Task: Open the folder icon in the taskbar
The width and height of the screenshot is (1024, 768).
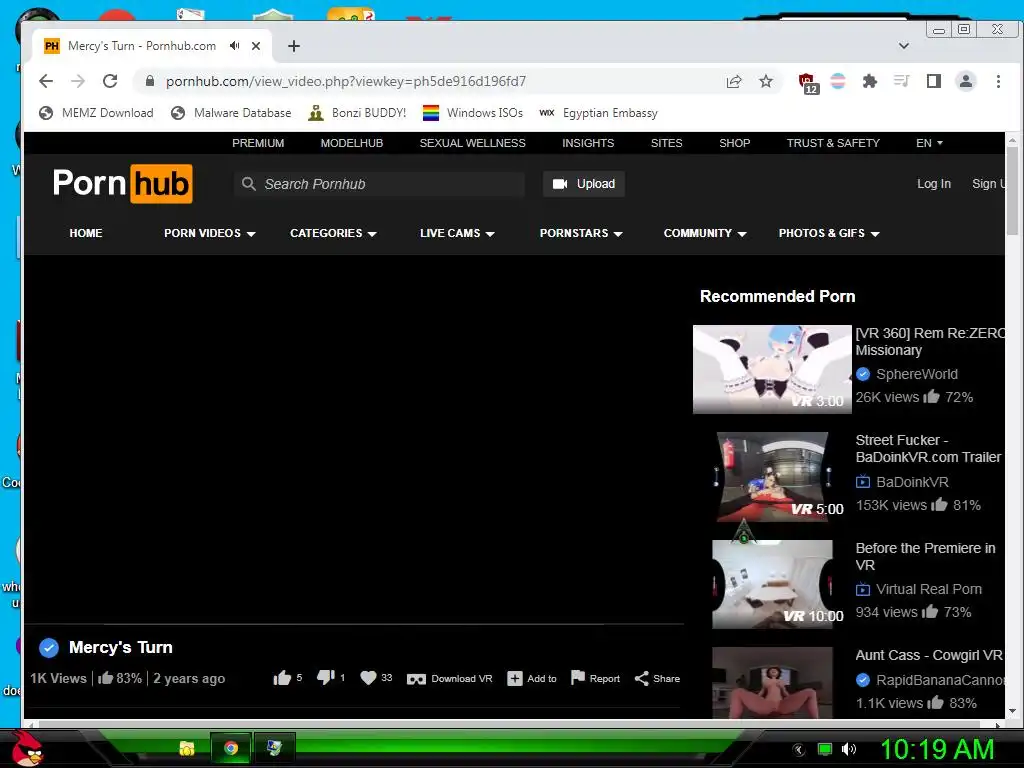Action: (187, 748)
